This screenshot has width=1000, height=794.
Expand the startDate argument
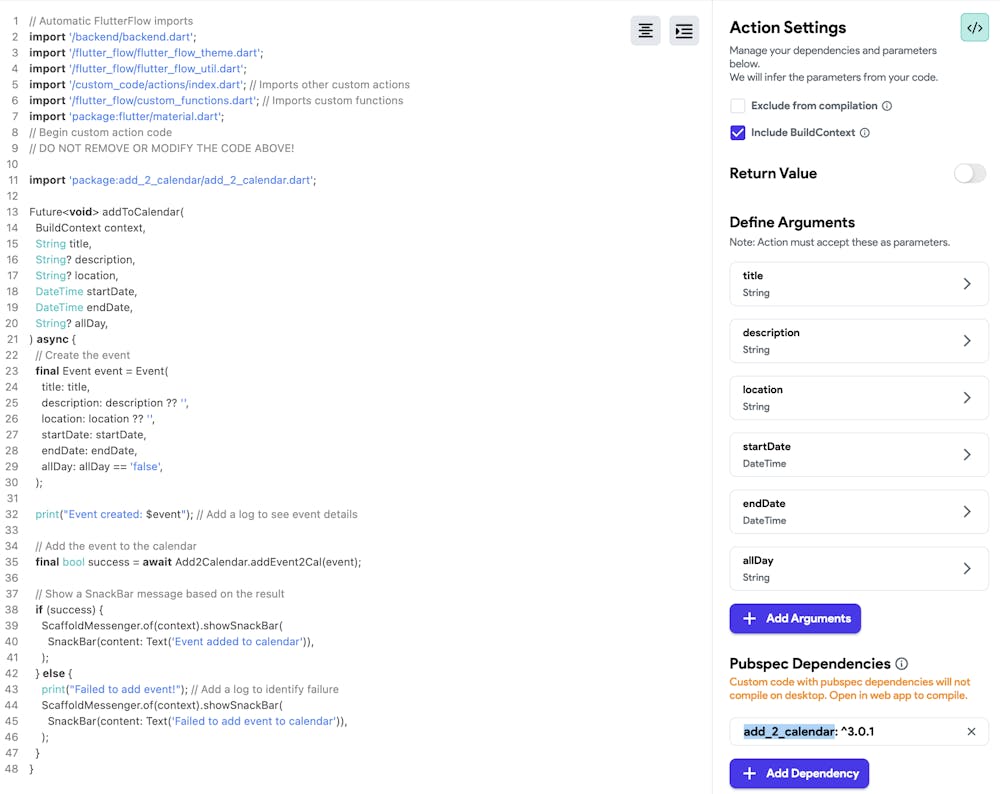pyautogui.click(x=859, y=455)
